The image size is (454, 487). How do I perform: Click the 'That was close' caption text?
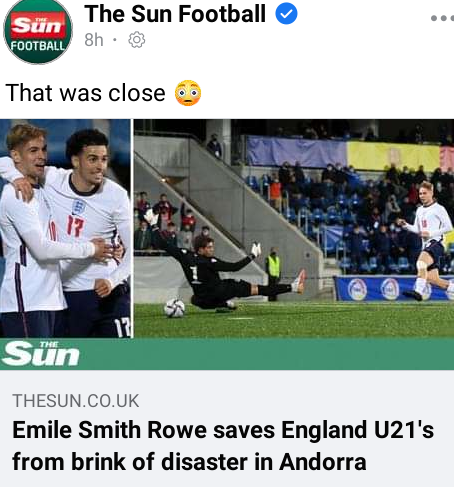[85, 93]
